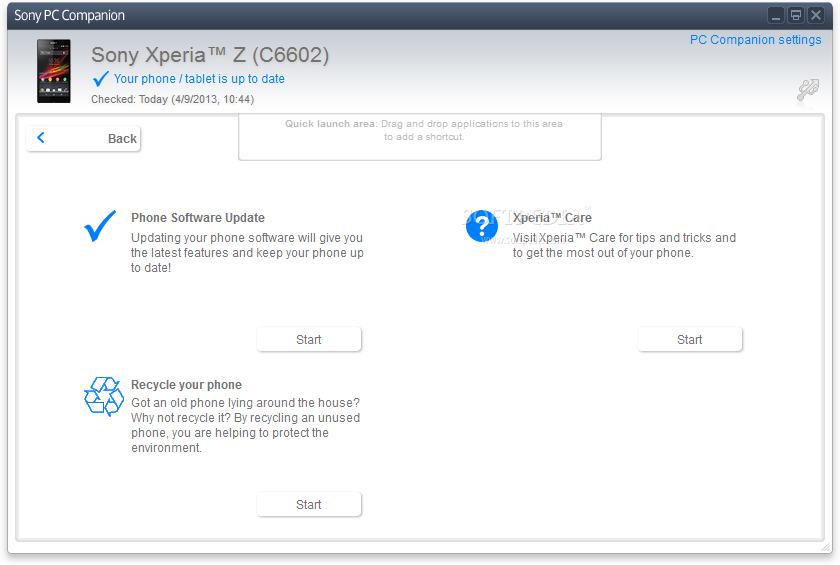
Task: Click the 'Checked: Today' timestamp text
Action: pyautogui.click(x=172, y=99)
